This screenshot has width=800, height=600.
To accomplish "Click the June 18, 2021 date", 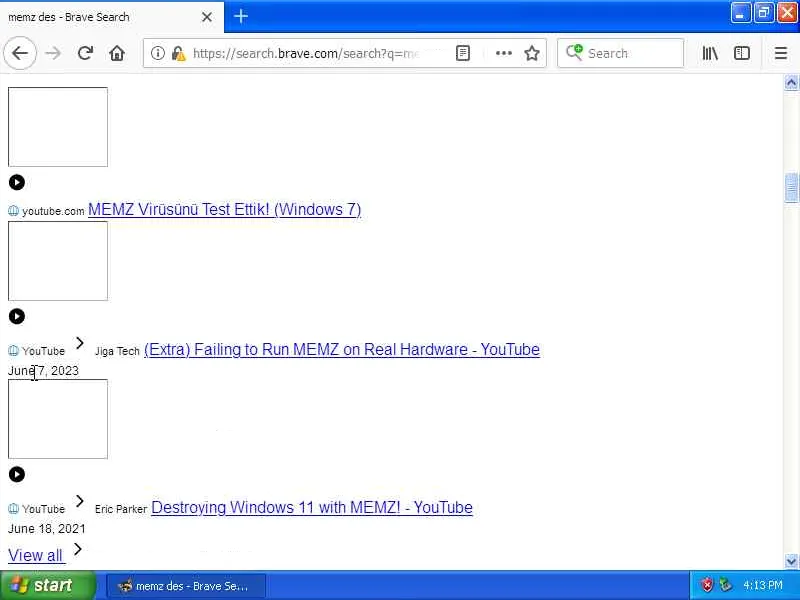I will point(46,529).
